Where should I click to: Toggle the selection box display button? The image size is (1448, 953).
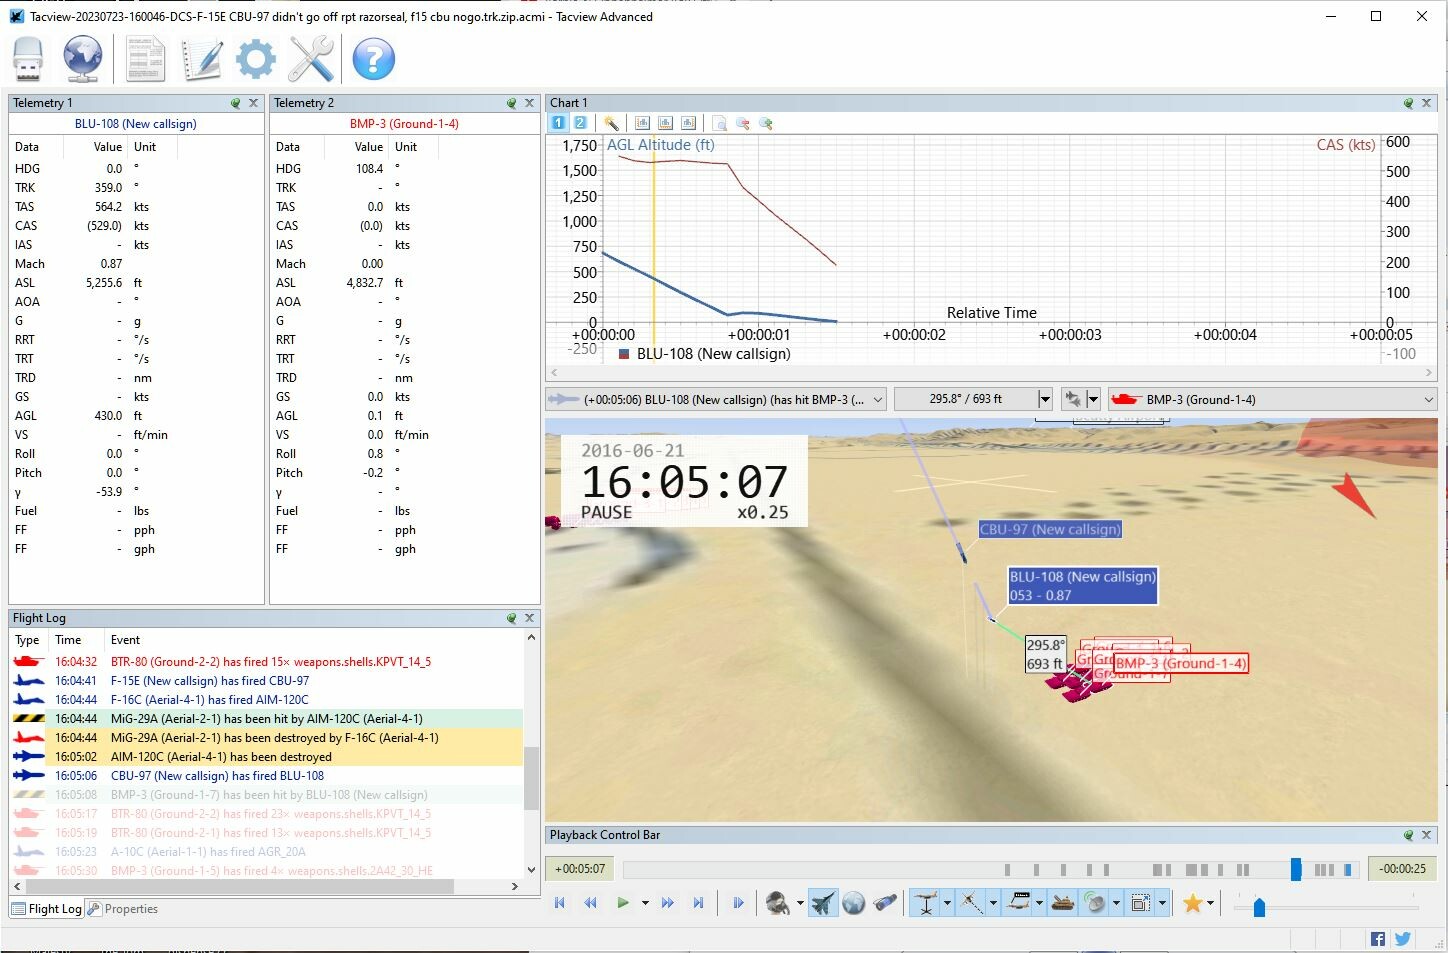(1140, 903)
